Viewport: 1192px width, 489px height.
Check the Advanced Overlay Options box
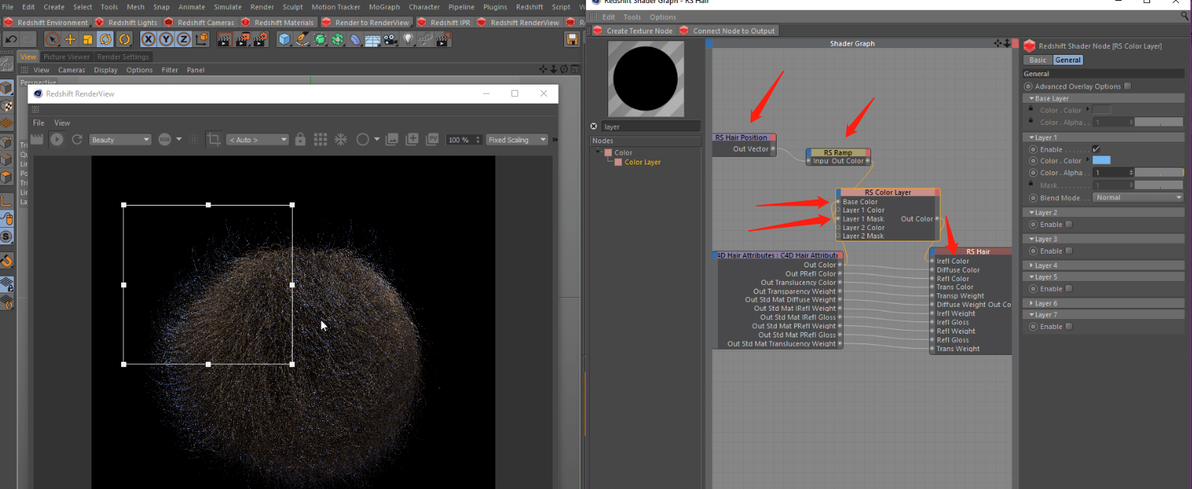1127,87
